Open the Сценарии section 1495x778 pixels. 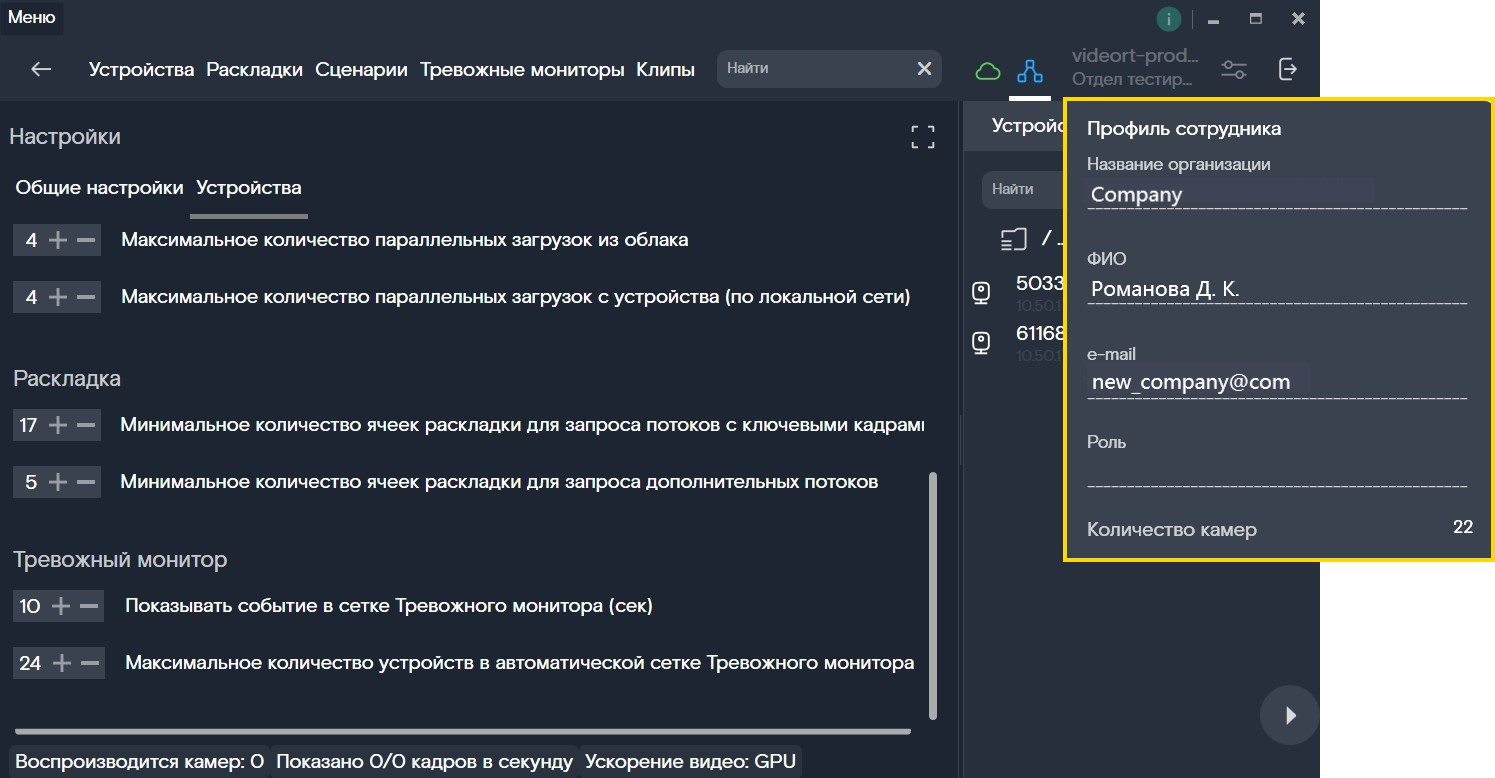coord(361,70)
